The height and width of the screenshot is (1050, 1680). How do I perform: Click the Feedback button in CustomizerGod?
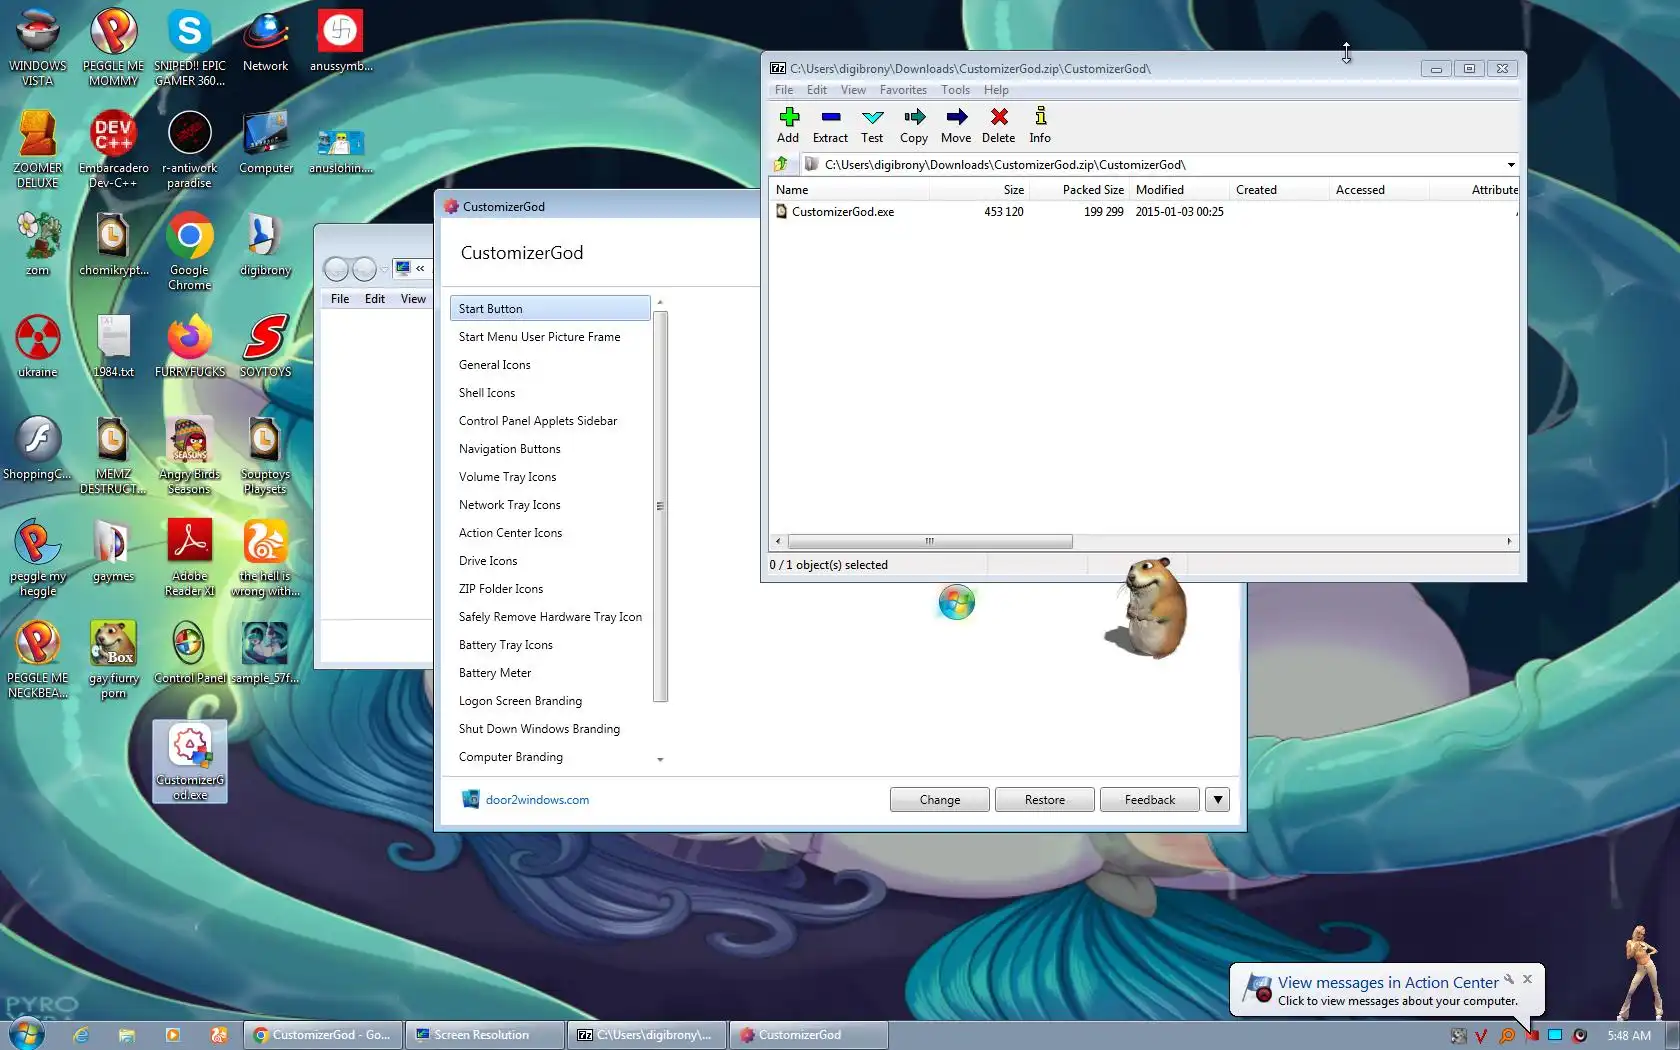pos(1150,799)
